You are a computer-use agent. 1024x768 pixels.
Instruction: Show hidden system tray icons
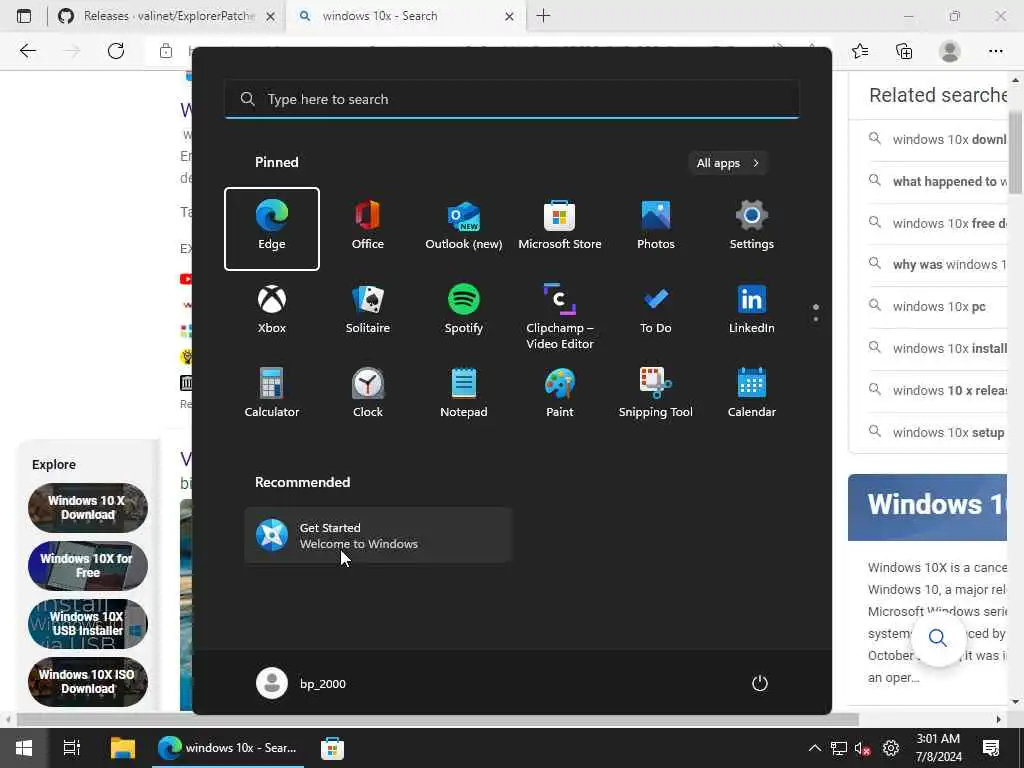814,748
